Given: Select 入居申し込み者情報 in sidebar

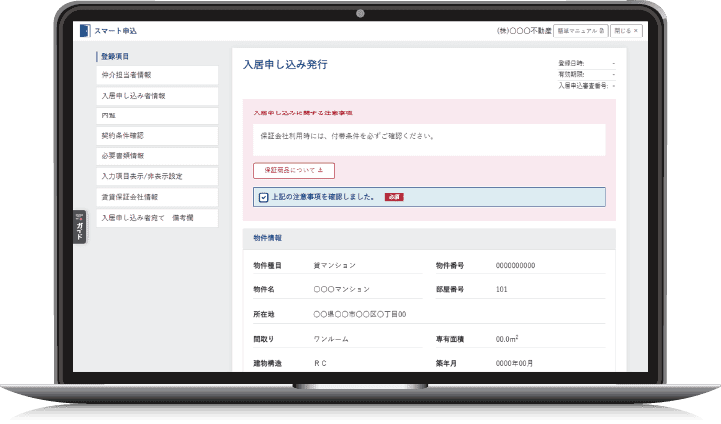Looking at the screenshot, I should (156, 96).
